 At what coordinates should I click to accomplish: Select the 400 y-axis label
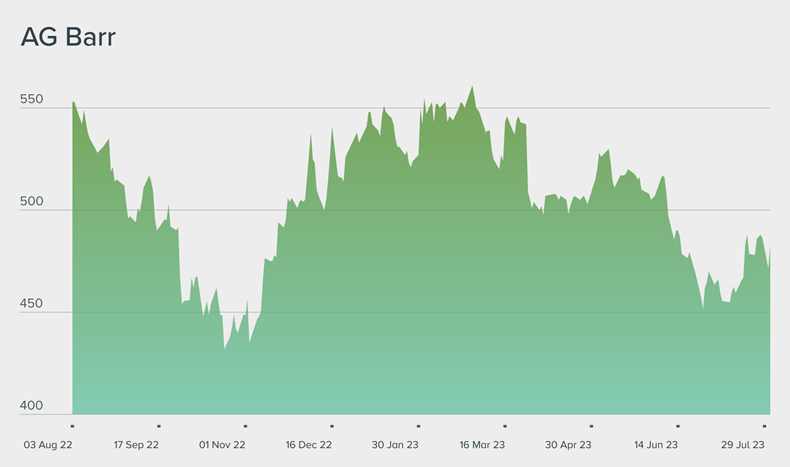tap(32, 406)
